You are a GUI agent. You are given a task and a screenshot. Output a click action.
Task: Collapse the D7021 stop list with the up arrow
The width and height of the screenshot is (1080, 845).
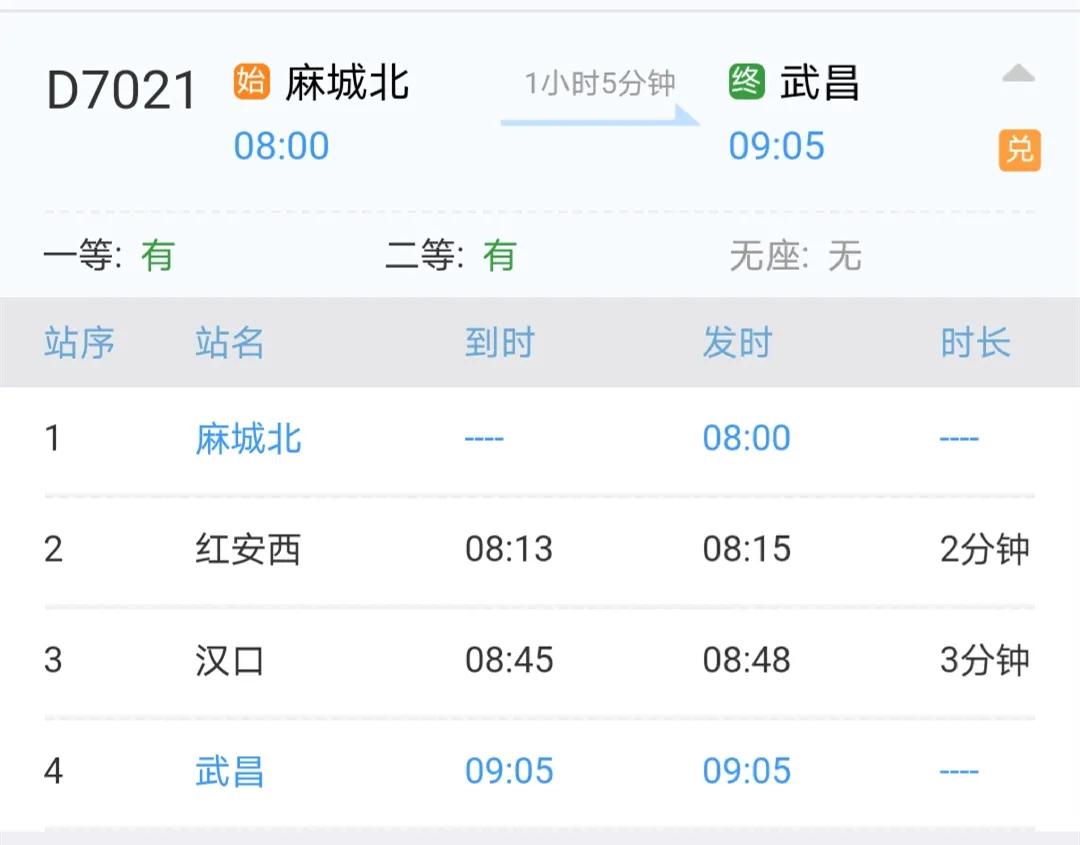tap(1018, 74)
